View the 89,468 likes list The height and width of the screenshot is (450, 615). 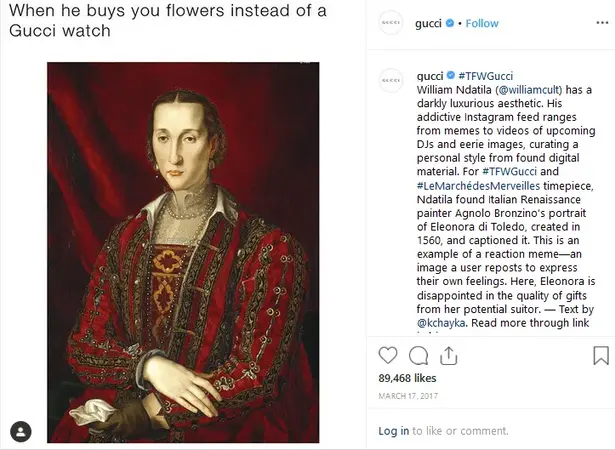click(405, 379)
